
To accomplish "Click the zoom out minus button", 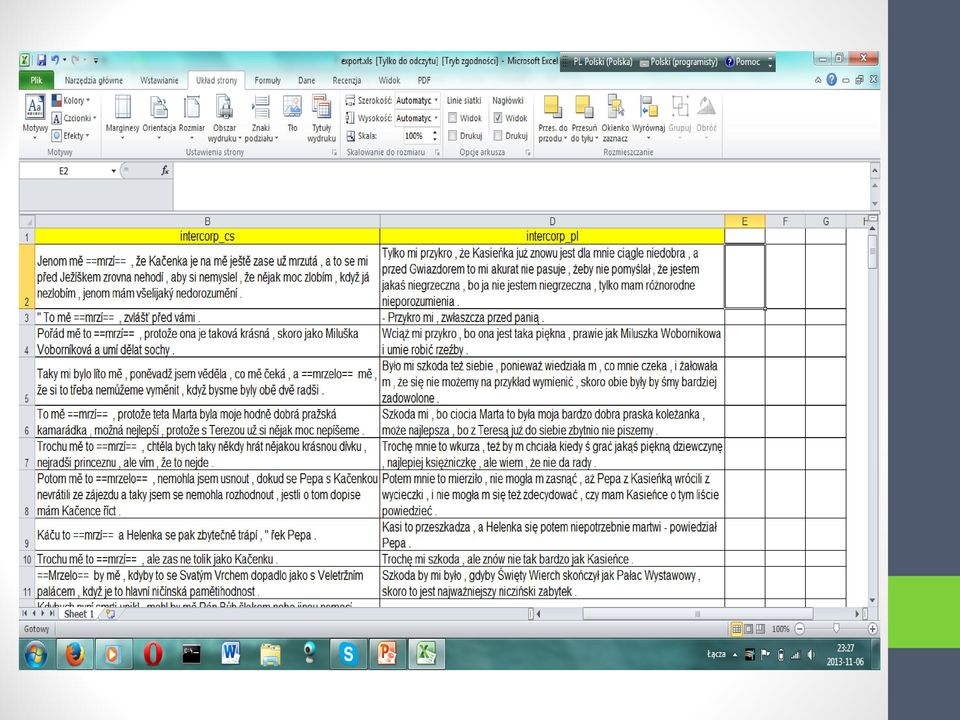I will point(799,629).
